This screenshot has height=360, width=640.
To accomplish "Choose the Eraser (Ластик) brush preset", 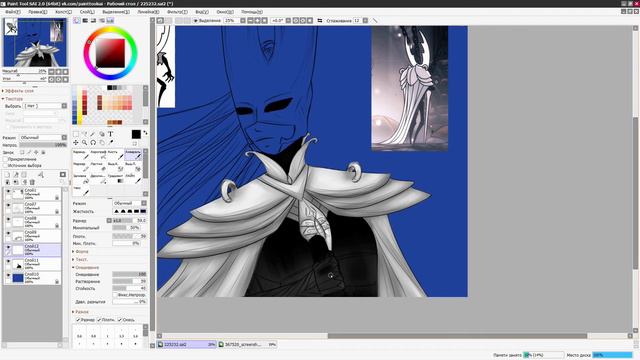I will [98, 166].
